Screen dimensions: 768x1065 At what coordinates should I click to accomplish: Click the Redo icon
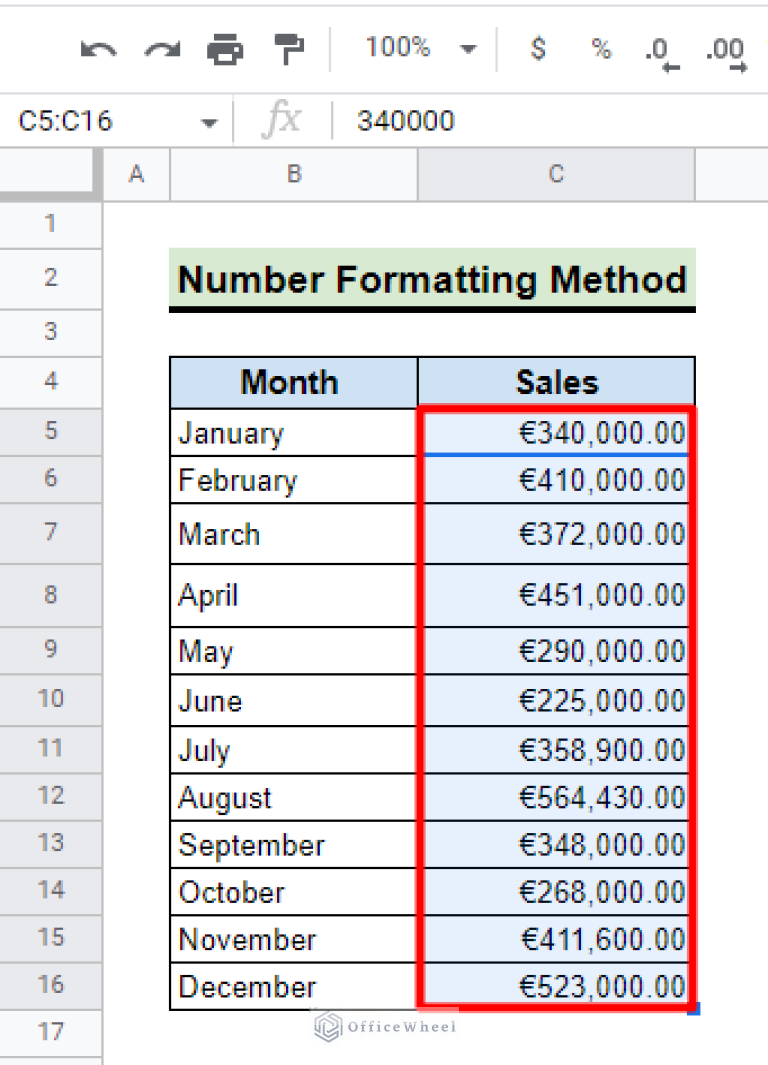161,49
